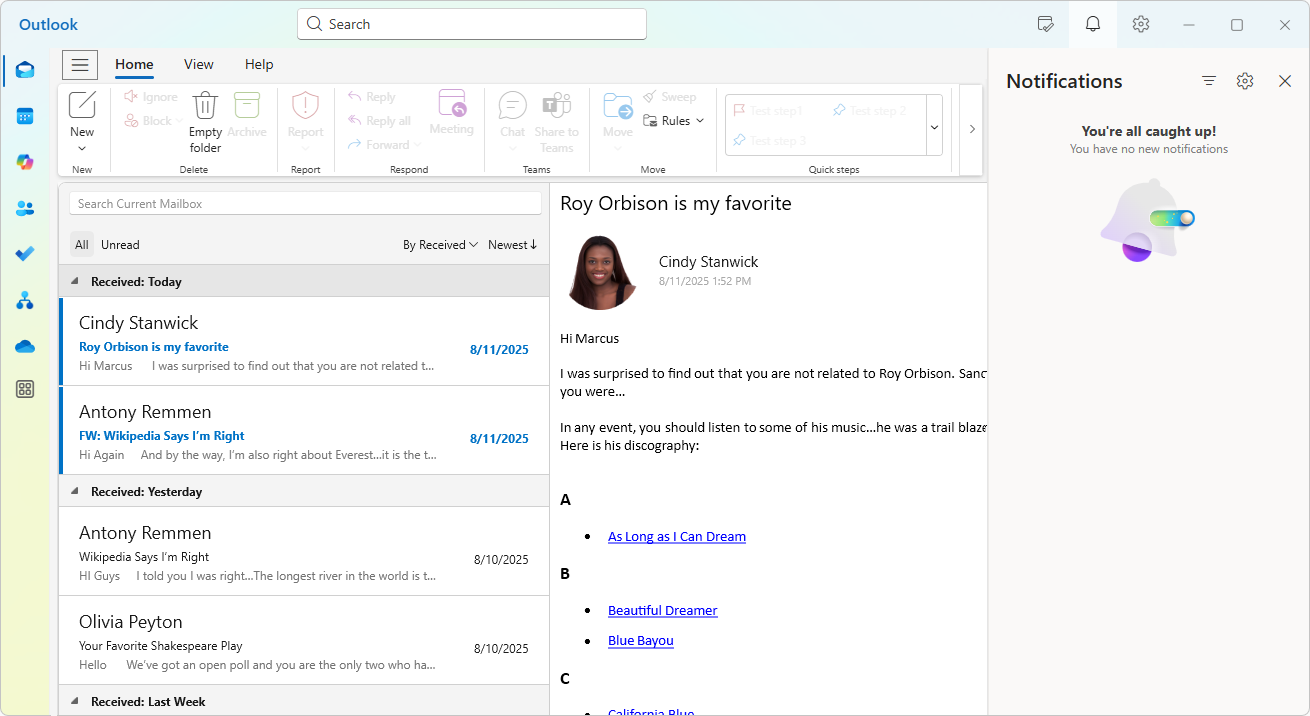Open the notification bell icon
This screenshot has height=716, width=1310.
(1093, 24)
